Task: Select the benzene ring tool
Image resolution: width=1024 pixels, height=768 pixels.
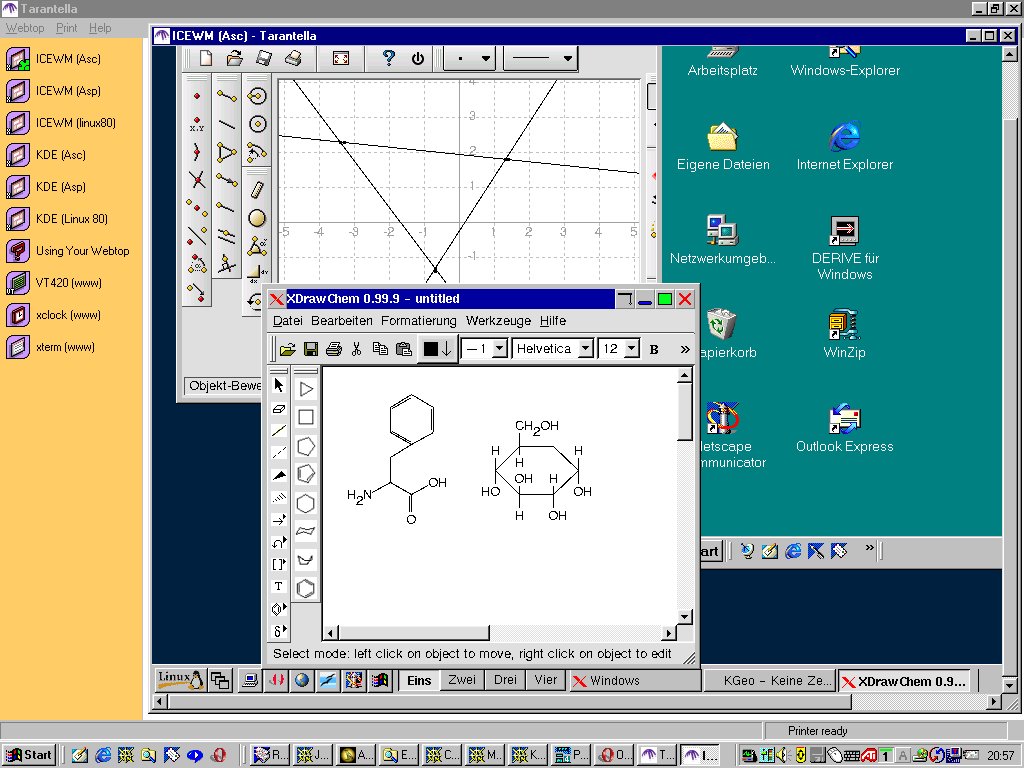Action: (x=306, y=588)
